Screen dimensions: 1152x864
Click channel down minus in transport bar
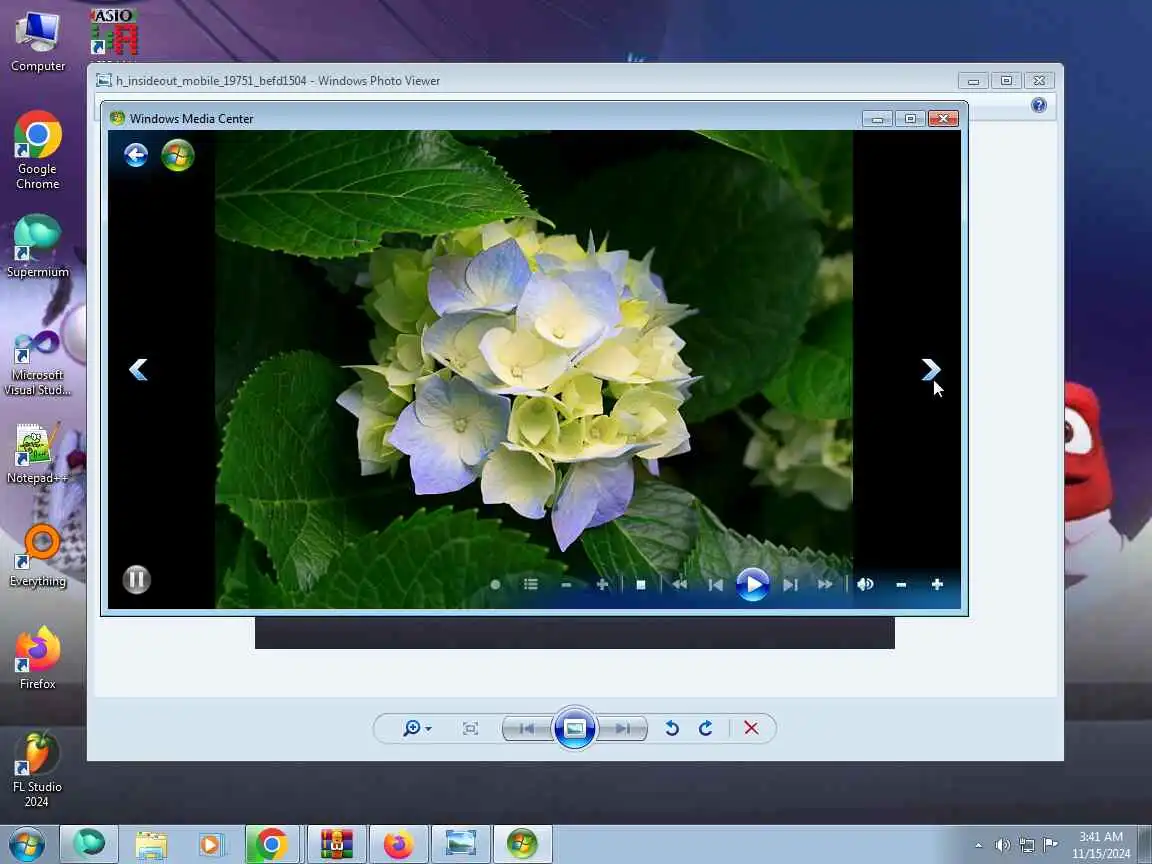(x=566, y=585)
